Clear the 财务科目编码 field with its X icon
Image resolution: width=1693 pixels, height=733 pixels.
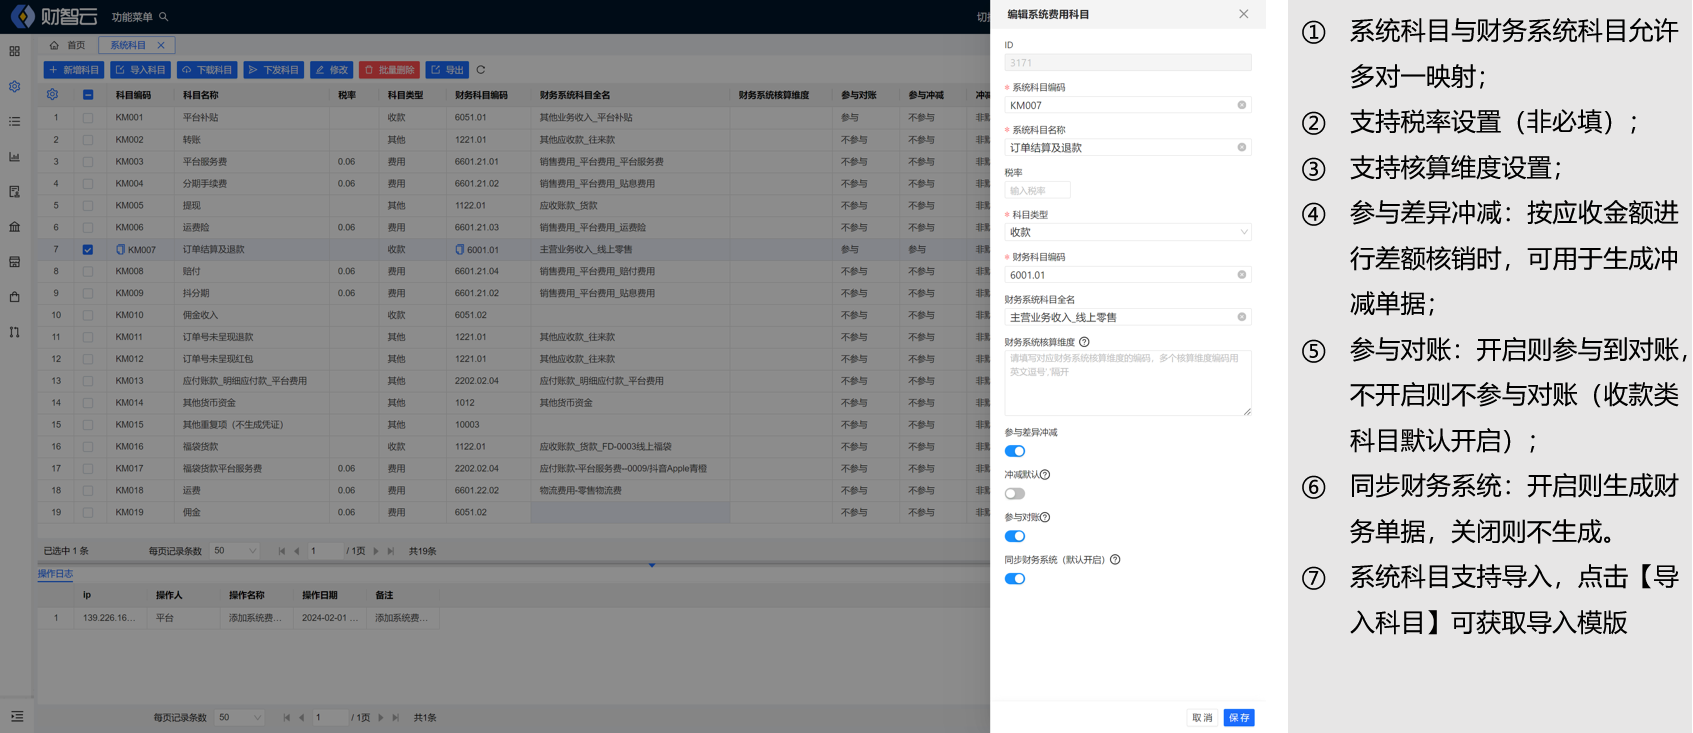pos(1242,275)
